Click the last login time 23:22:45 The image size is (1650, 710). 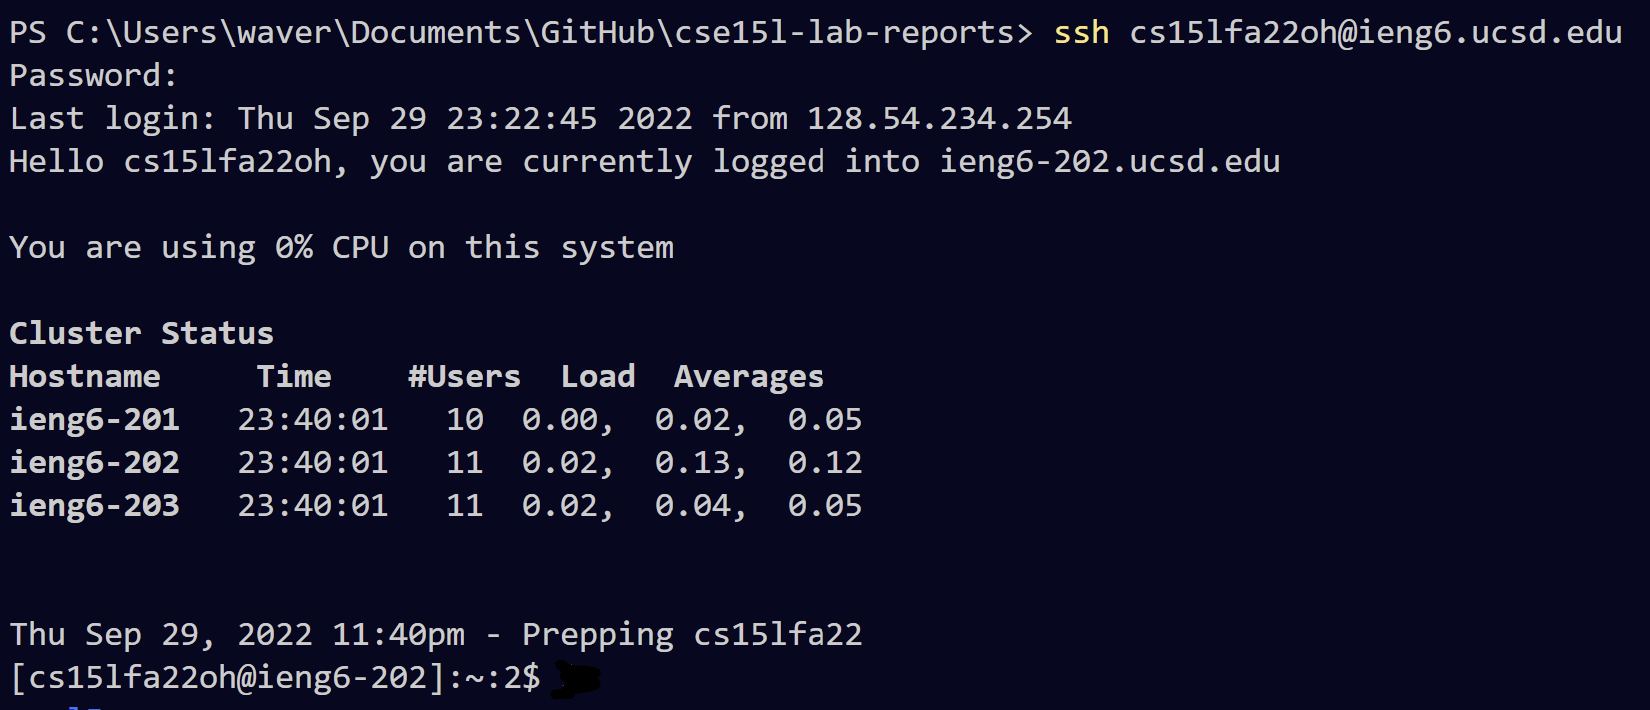[521, 119]
